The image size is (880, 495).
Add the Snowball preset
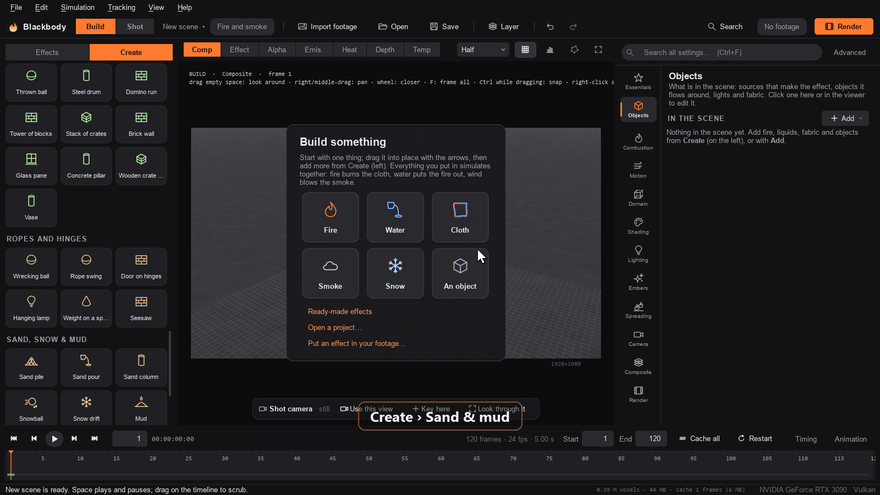[x=31, y=408]
